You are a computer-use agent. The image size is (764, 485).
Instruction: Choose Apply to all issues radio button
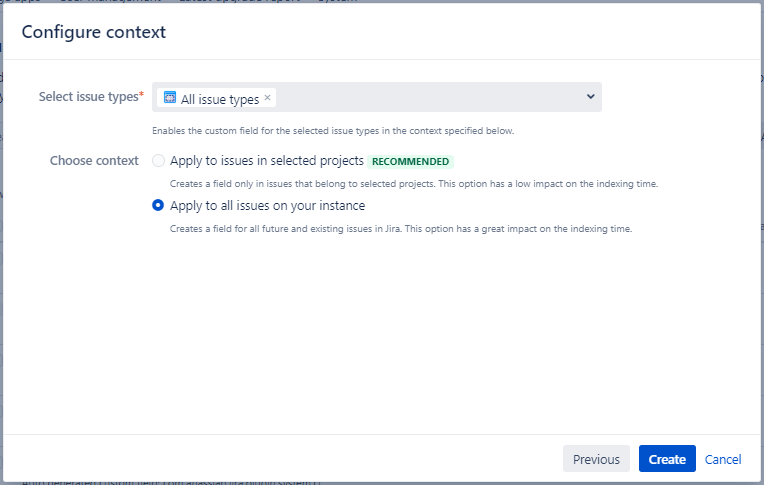click(x=158, y=206)
